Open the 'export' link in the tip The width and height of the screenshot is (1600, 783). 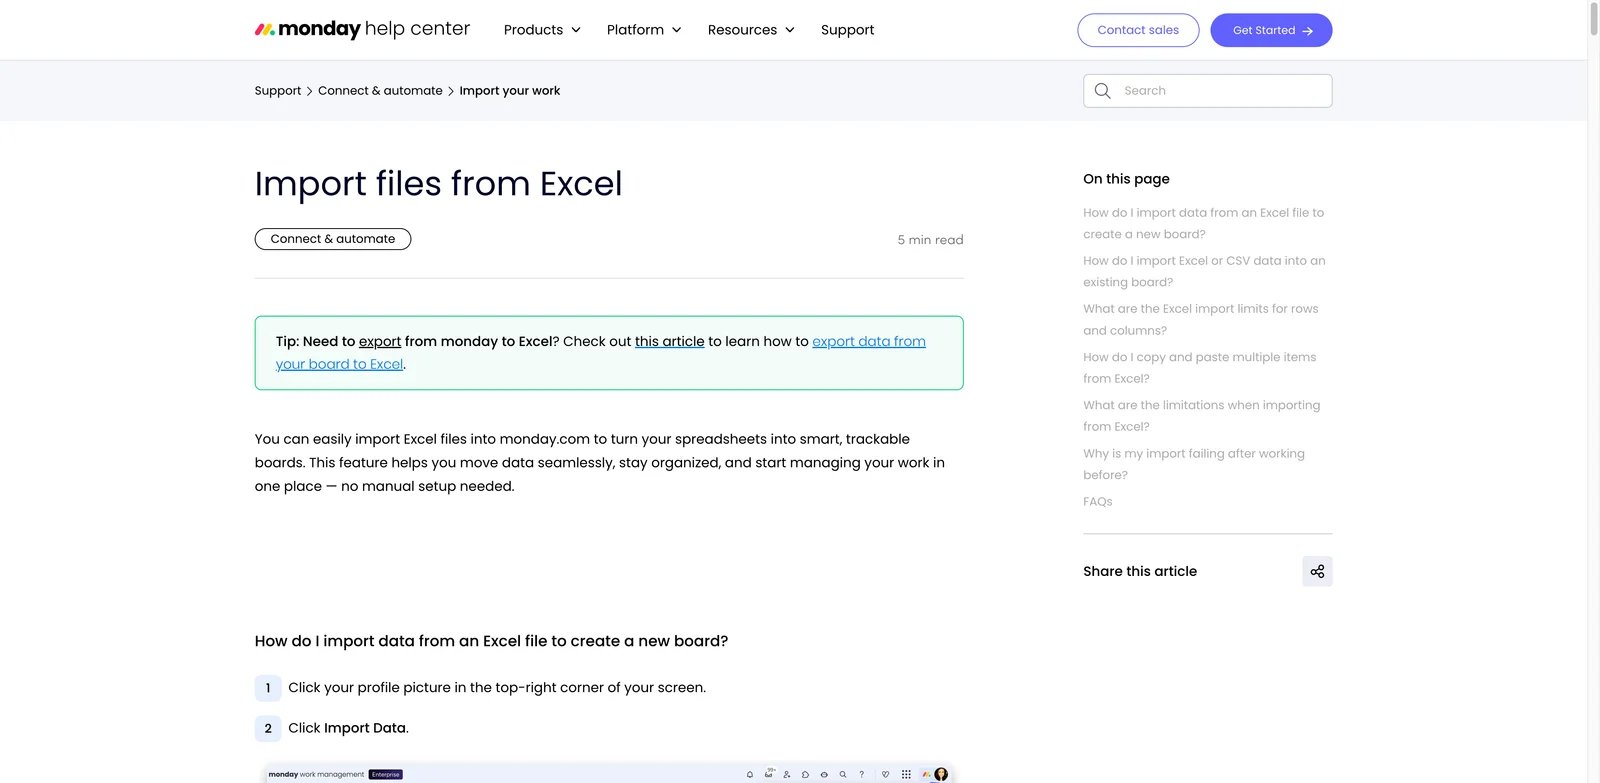coord(380,342)
